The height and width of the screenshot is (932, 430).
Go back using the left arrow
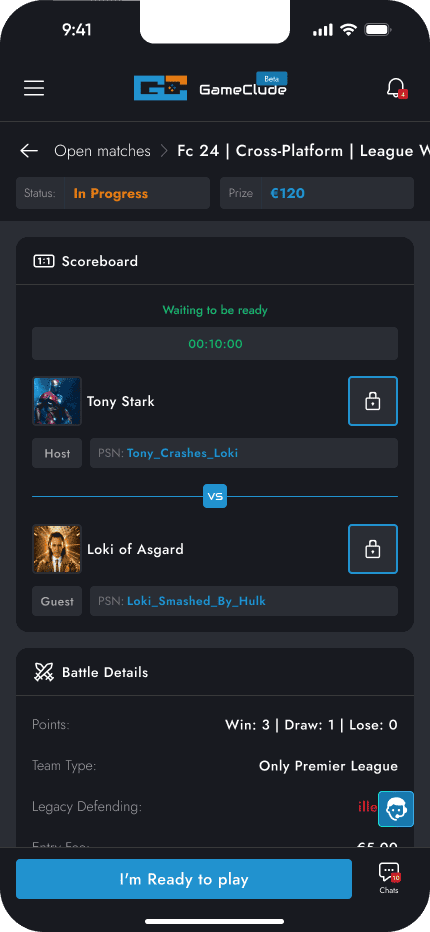[x=29, y=151]
